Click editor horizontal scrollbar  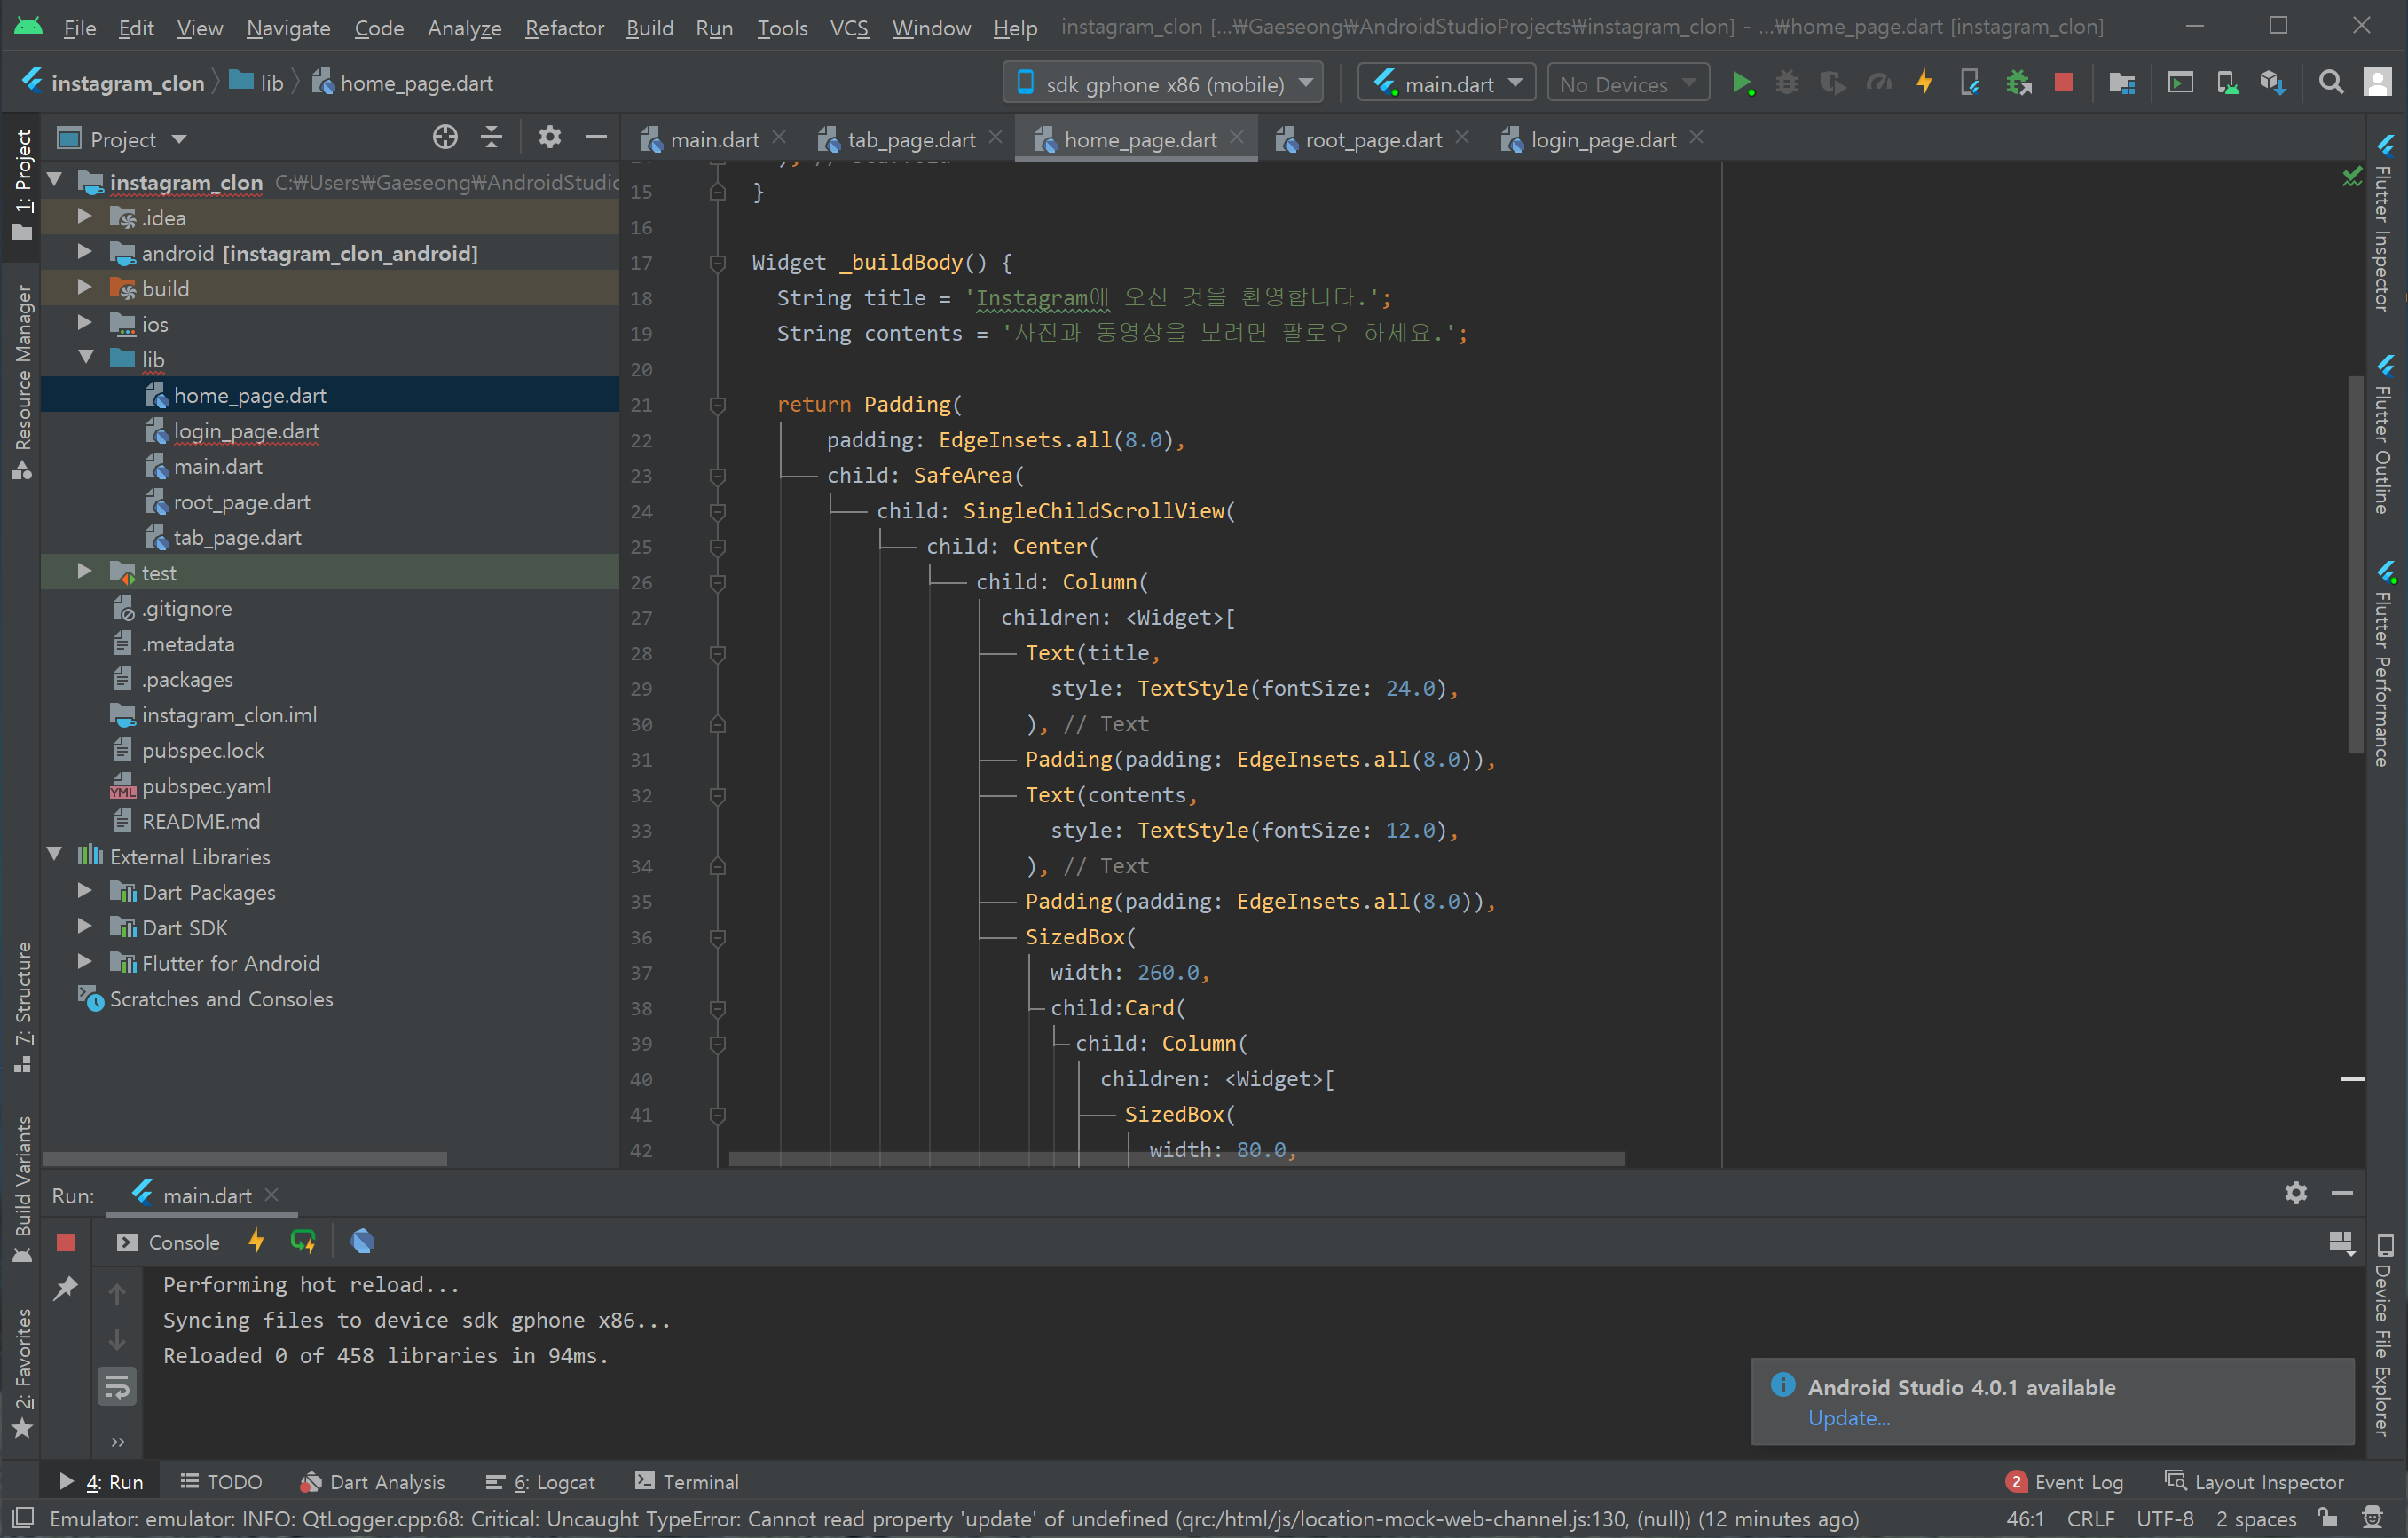click(1177, 1159)
